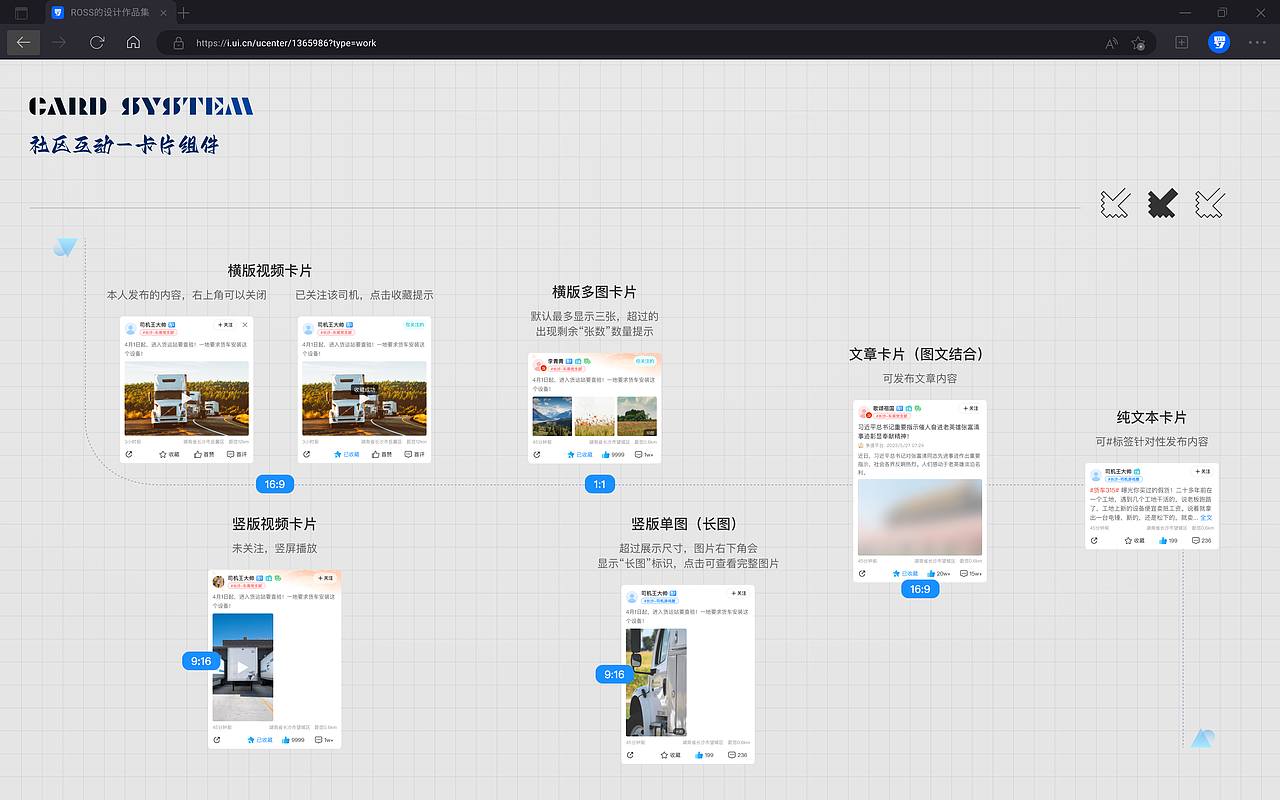Click the 9:16 marker beside the 竖版视频卡片 card
Screen dimensions: 1280x800
(x=201, y=661)
